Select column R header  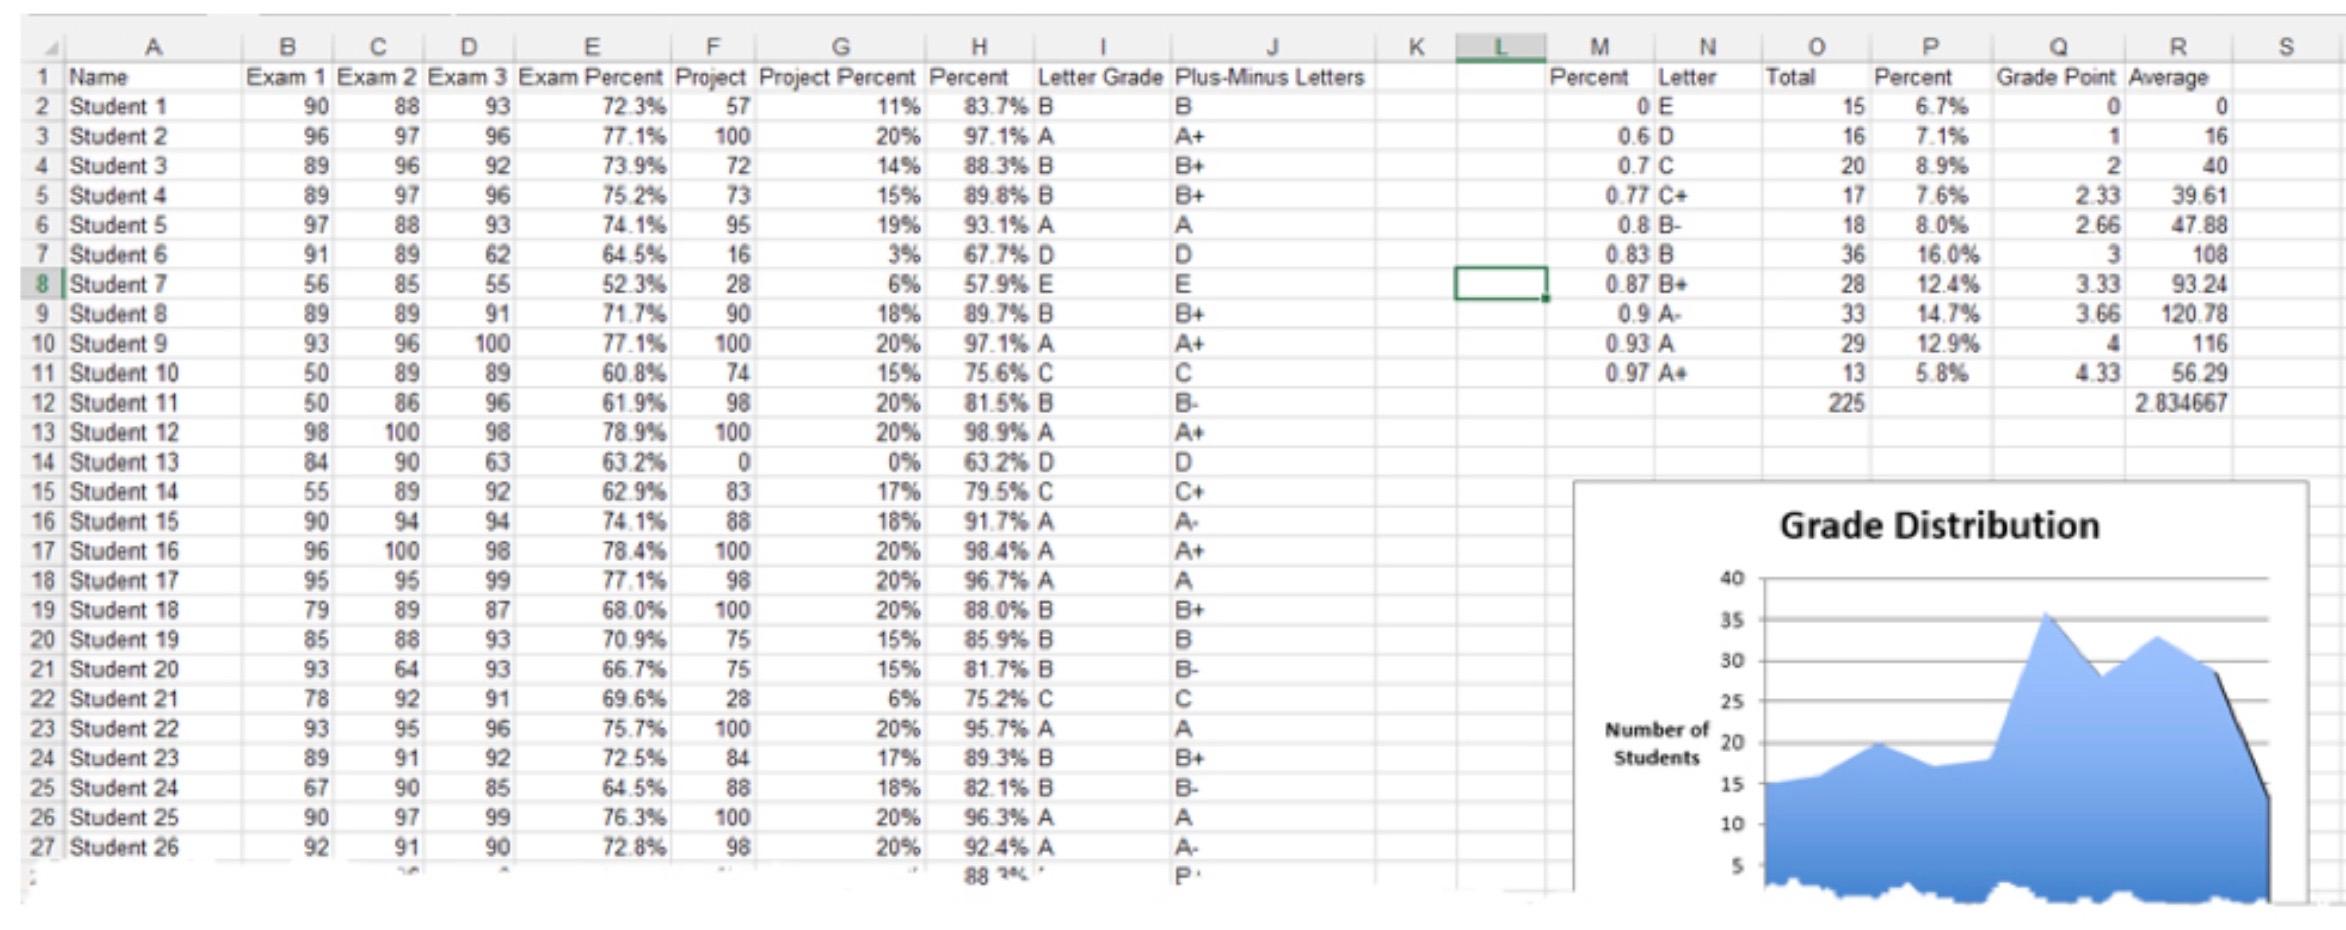pyautogui.click(x=2178, y=46)
